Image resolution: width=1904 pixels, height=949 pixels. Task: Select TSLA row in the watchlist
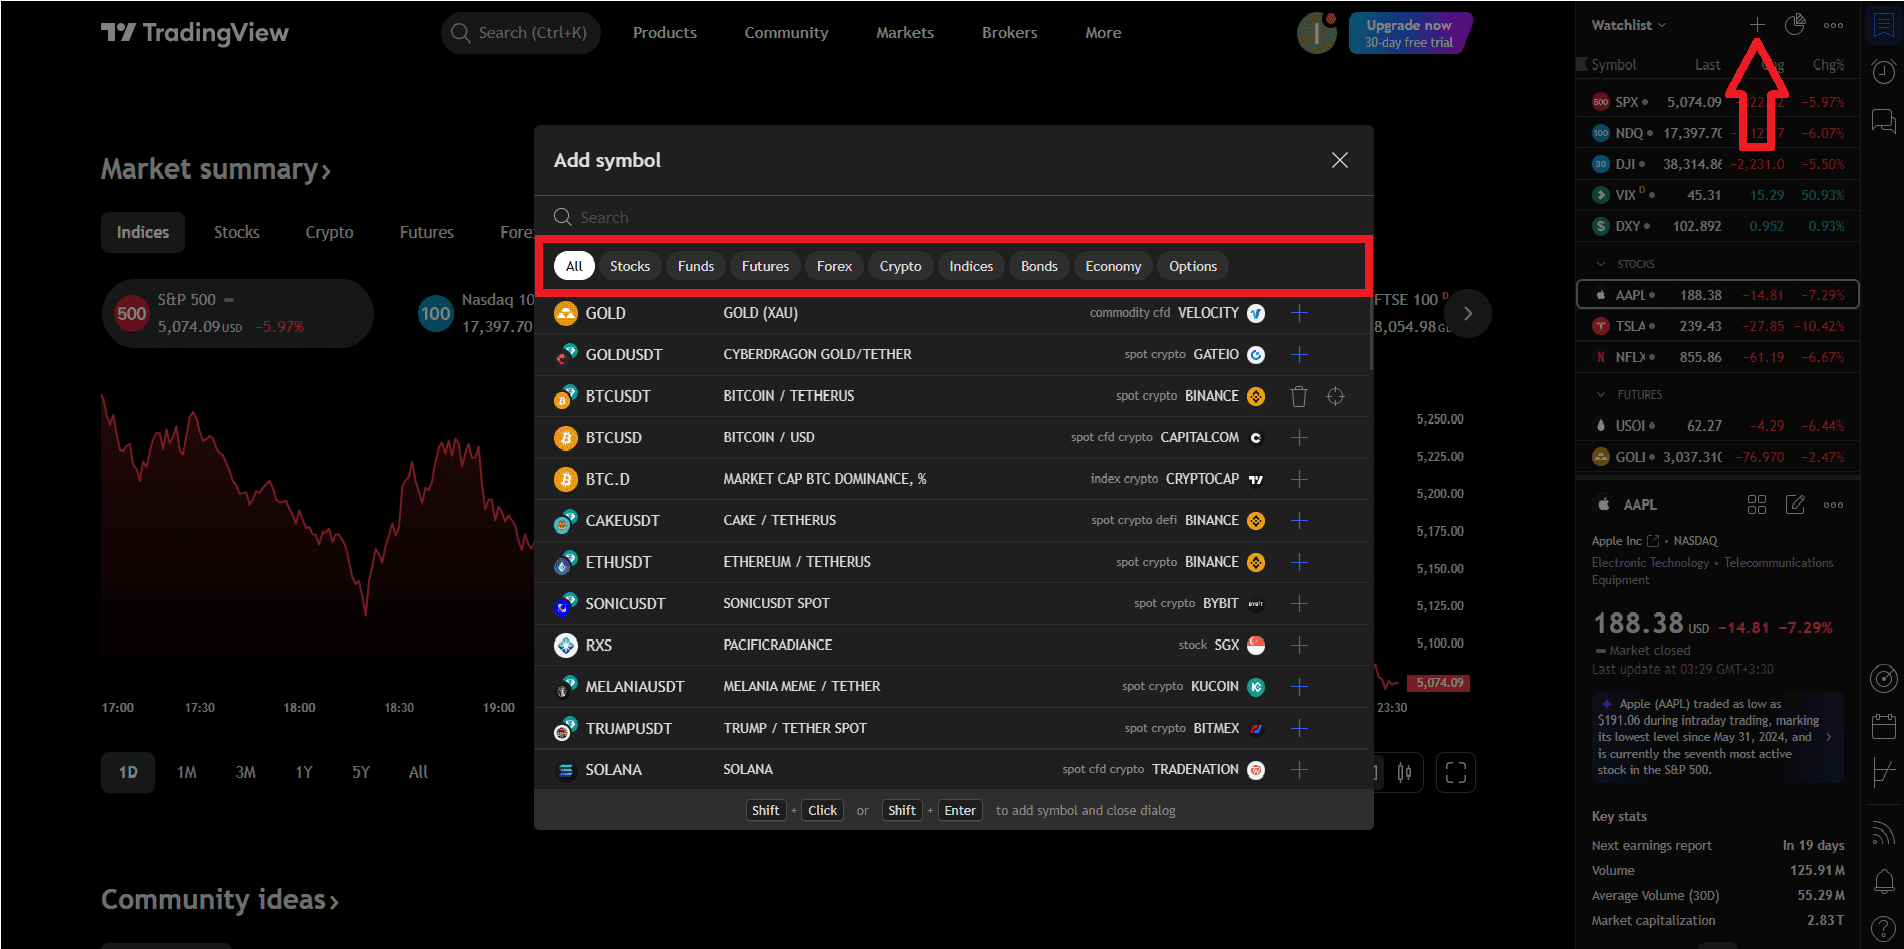[1717, 326]
